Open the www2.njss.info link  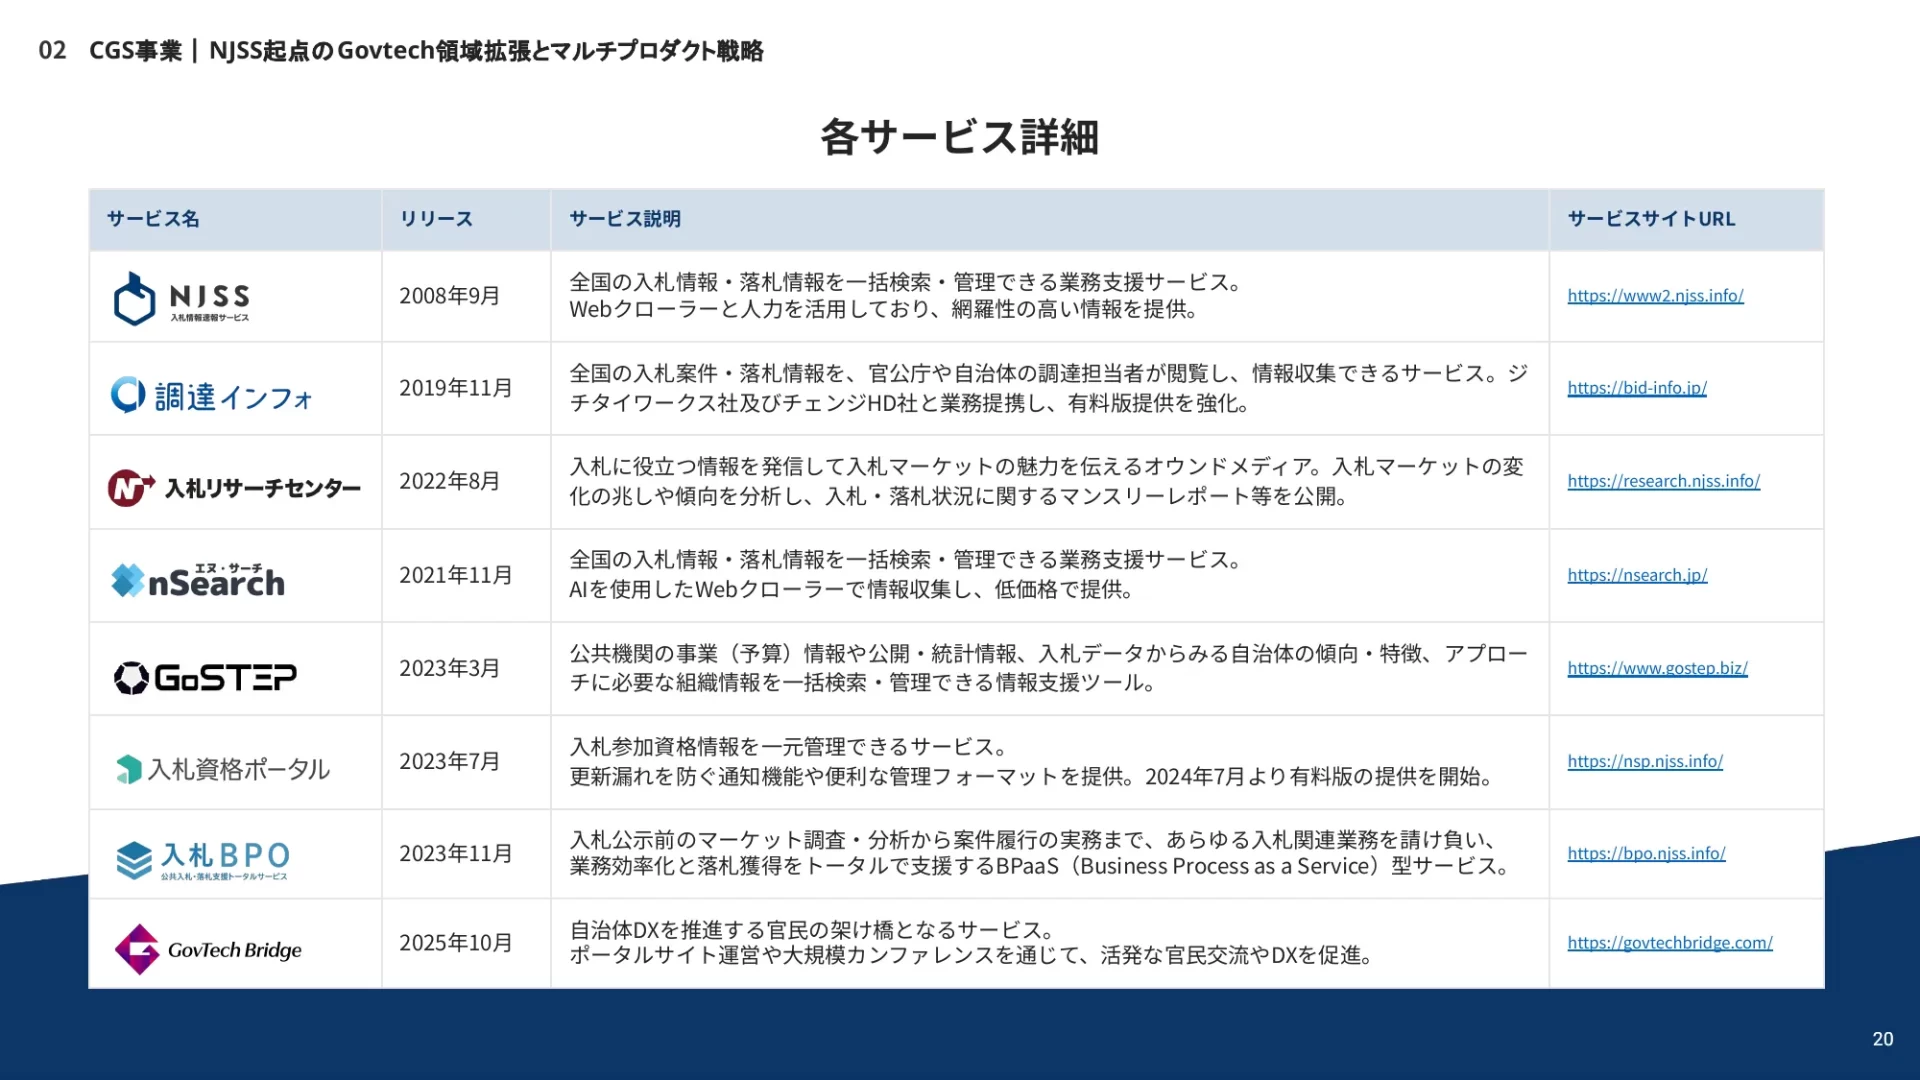tap(1655, 296)
